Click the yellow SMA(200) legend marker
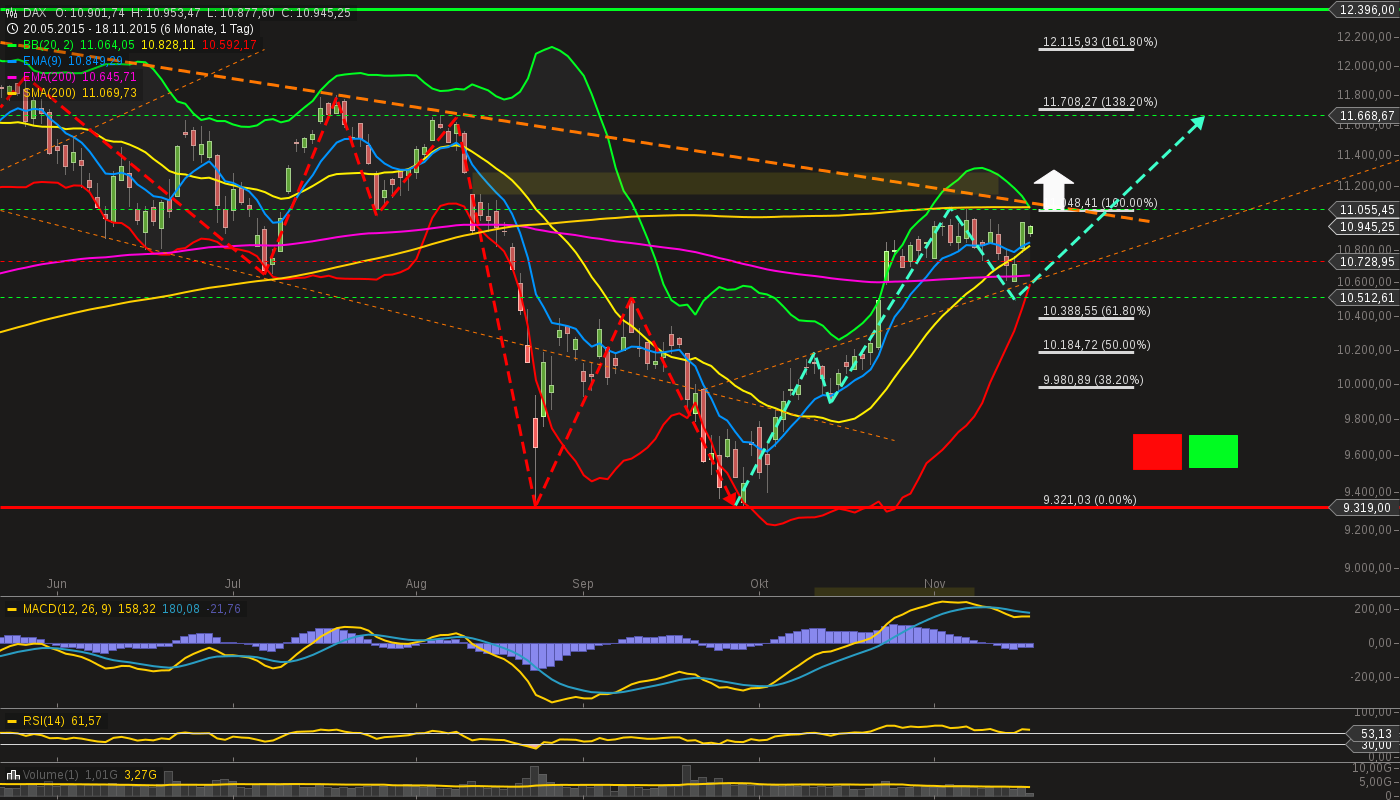The width and height of the screenshot is (1400, 800). 12,93
